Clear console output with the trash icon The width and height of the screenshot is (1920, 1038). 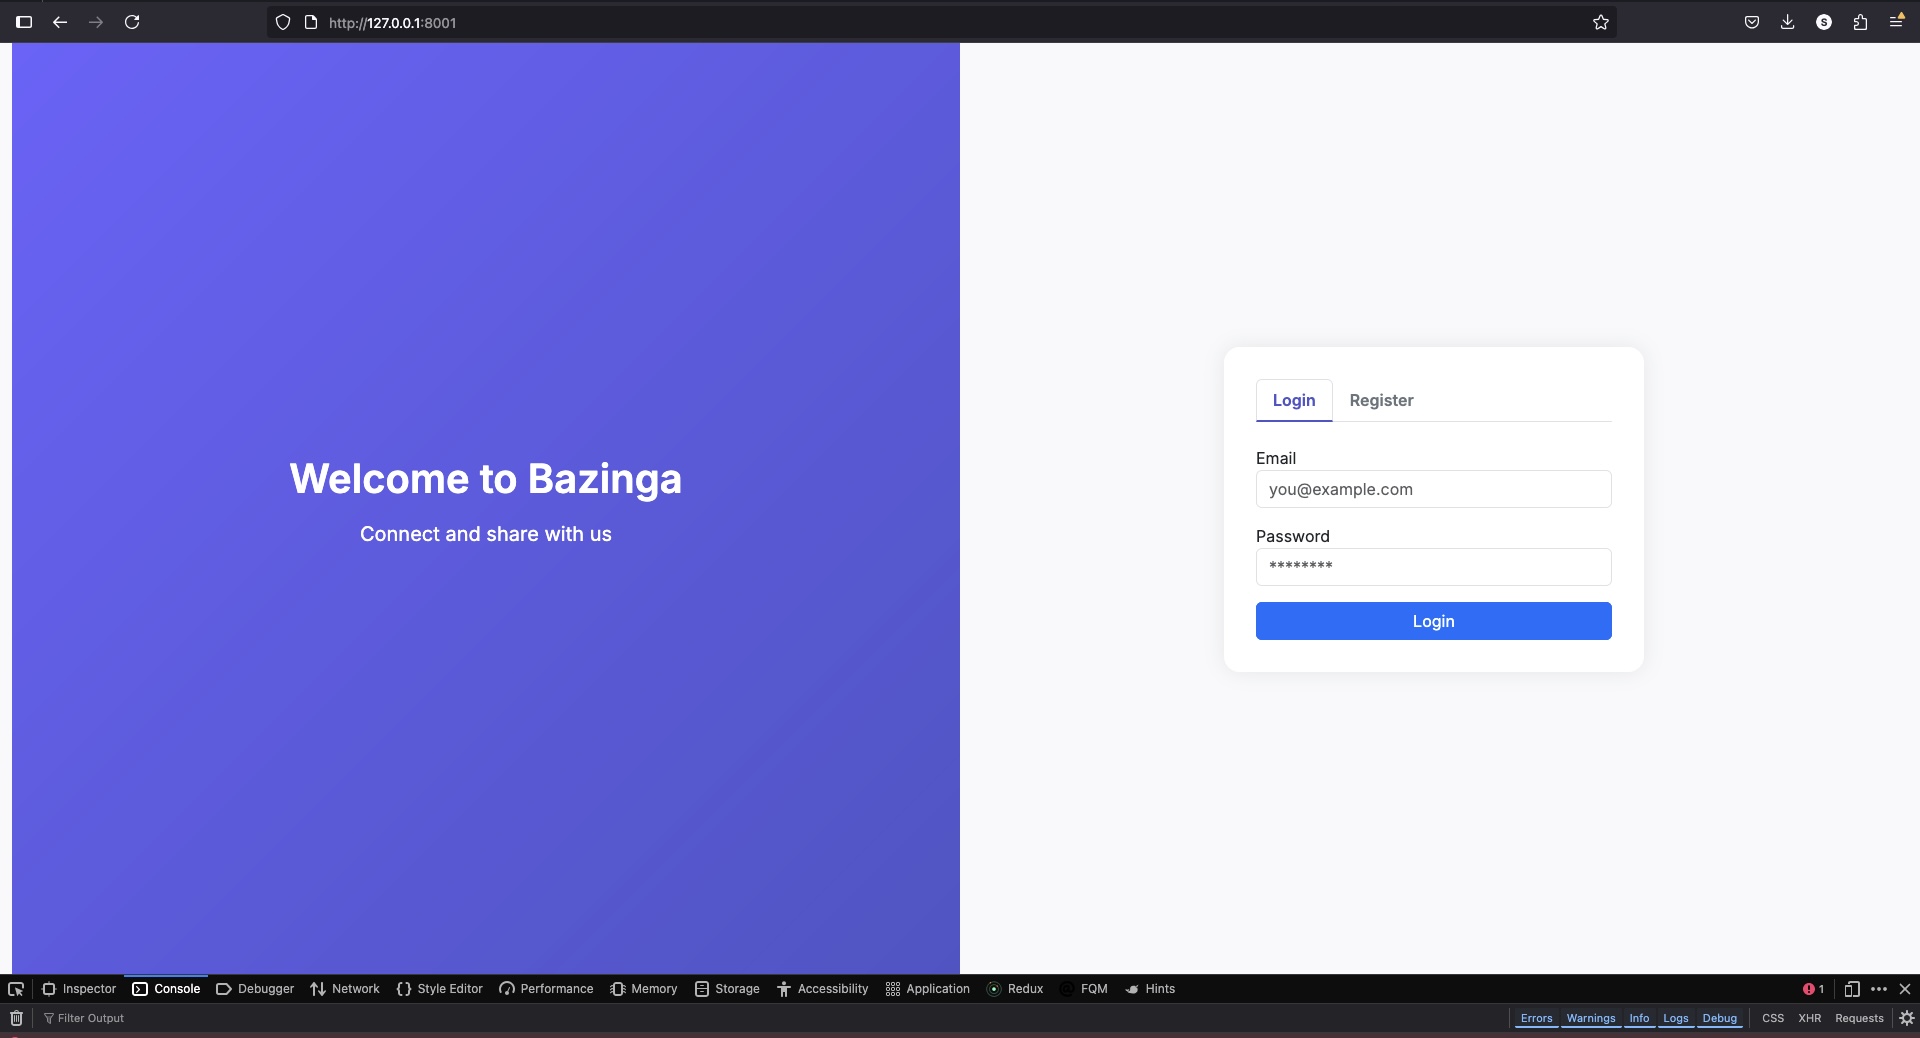click(x=16, y=1018)
